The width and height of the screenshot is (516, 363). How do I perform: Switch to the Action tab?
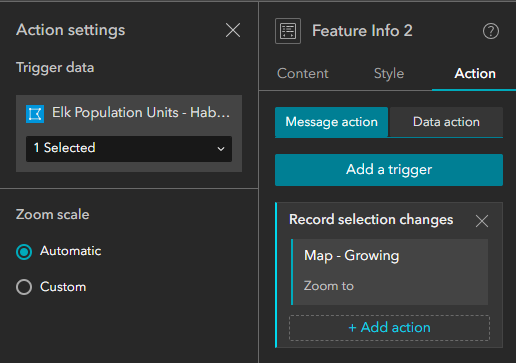(475, 73)
